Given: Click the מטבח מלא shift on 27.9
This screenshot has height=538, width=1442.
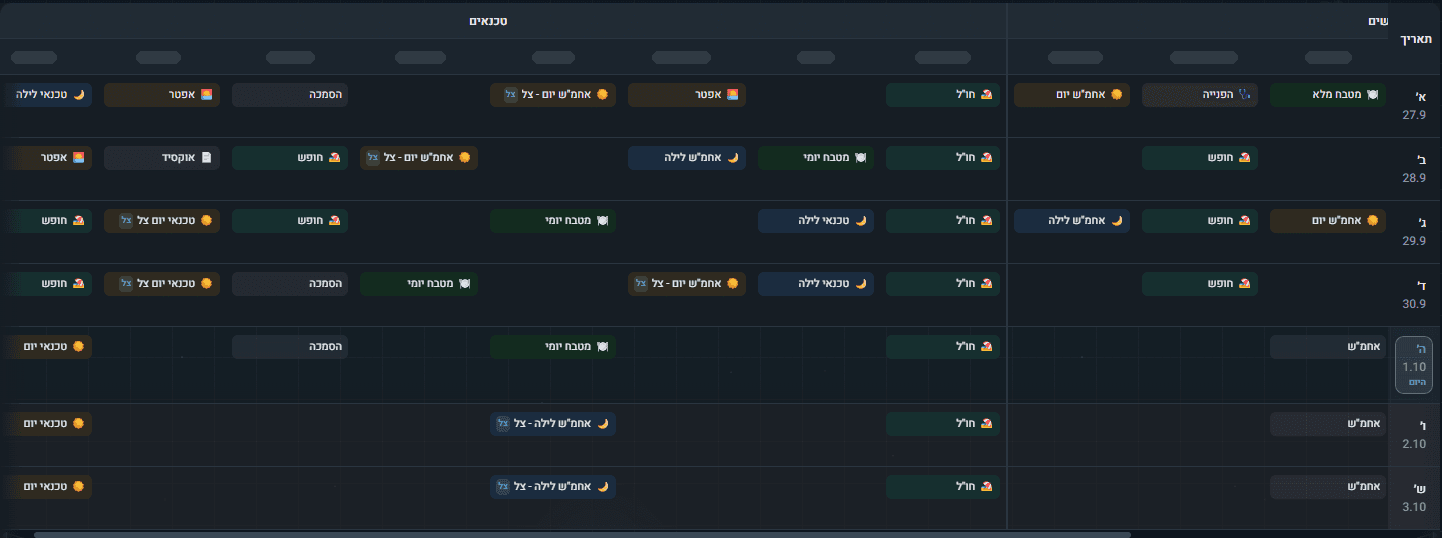Looking at the screenshot, I should point(1328,95).
